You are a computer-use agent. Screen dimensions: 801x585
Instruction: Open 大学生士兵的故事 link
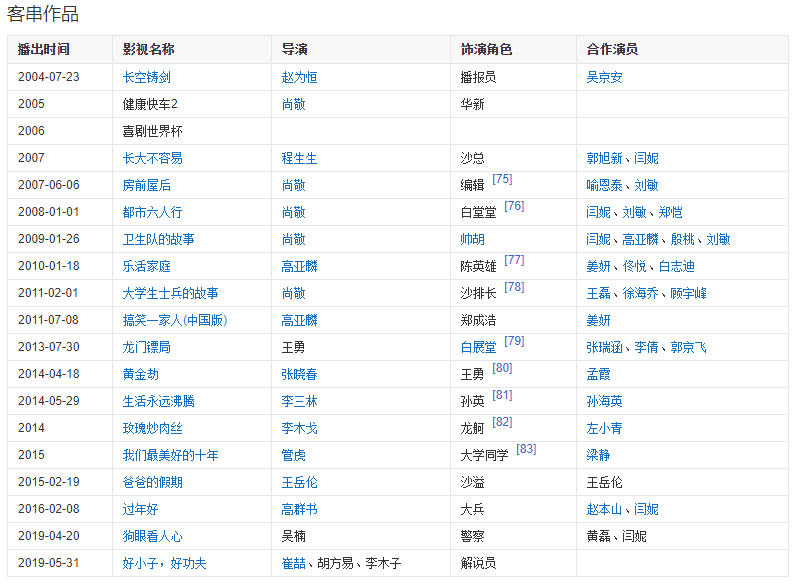coord(170,293)
